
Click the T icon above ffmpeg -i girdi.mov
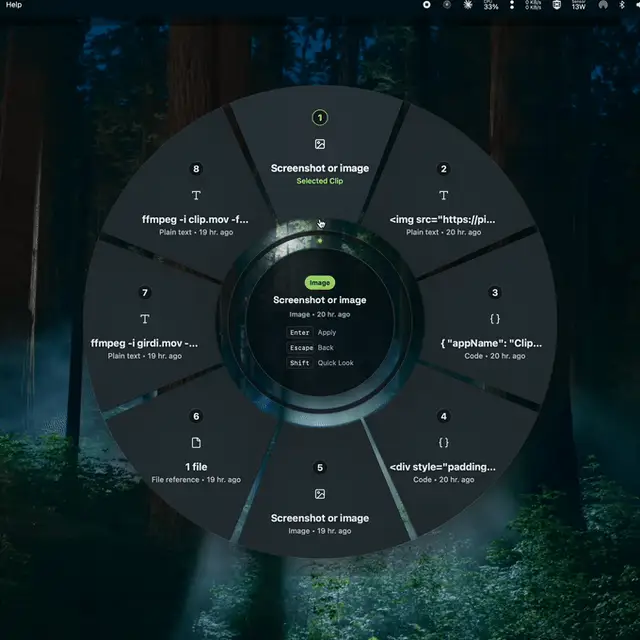point(144,319)
